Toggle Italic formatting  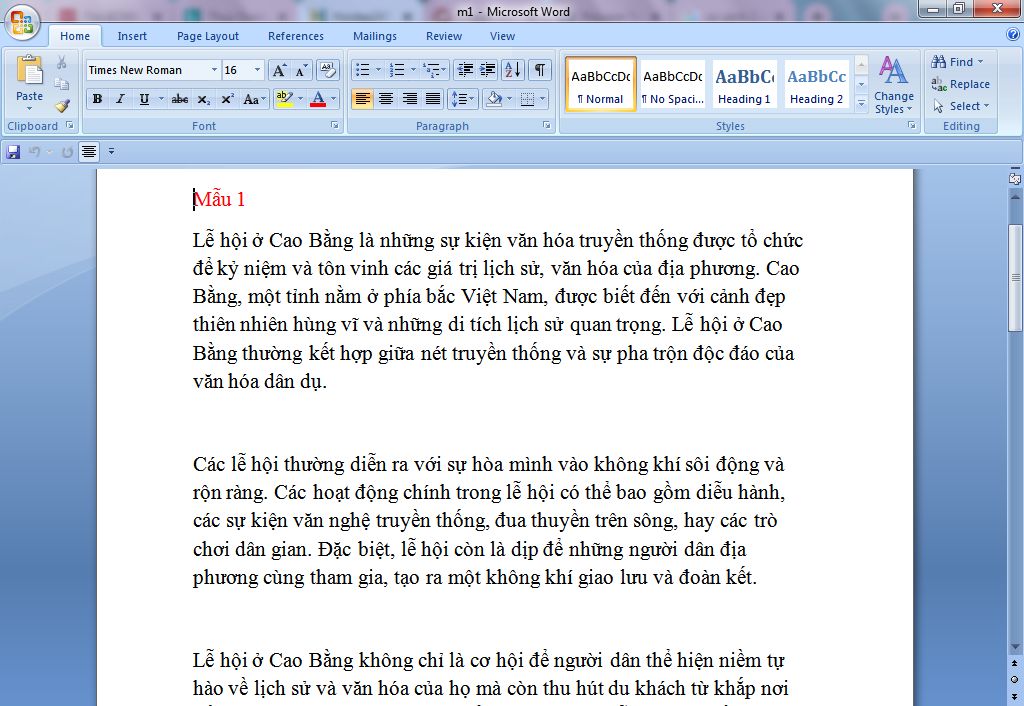[x=120, y=99]
